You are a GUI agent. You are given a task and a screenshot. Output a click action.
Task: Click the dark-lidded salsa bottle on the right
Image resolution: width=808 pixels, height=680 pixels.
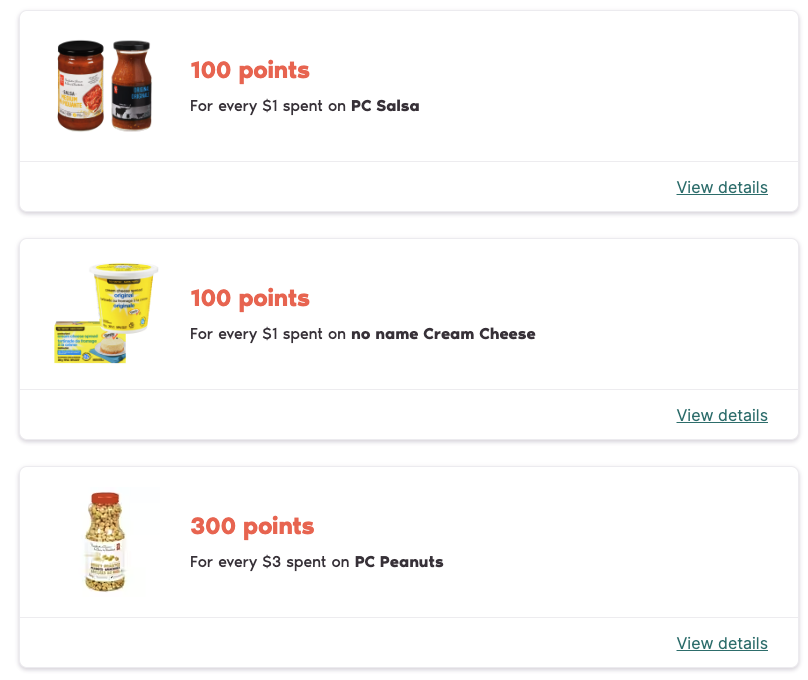coord(132,86)
